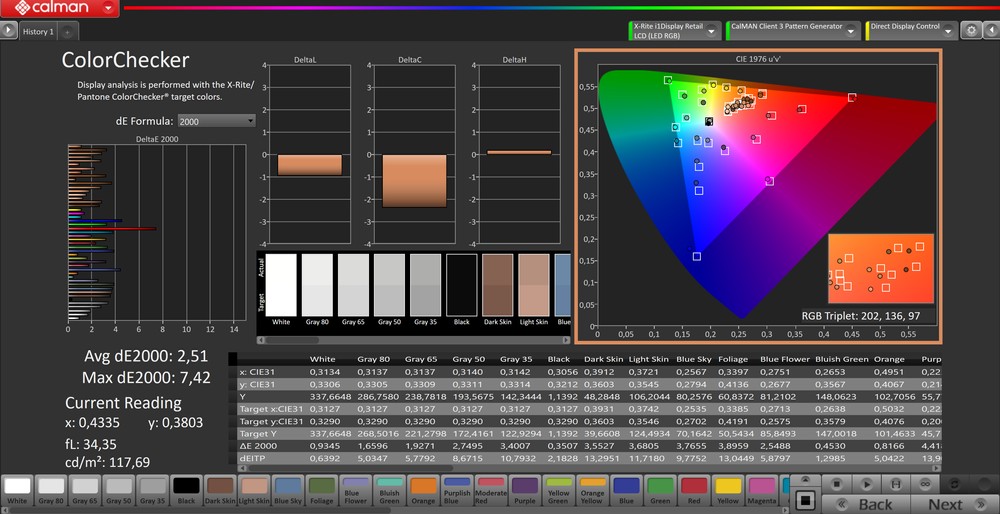
Task: Switch to the History 1 tab
Action: click(x=38, y=31)
